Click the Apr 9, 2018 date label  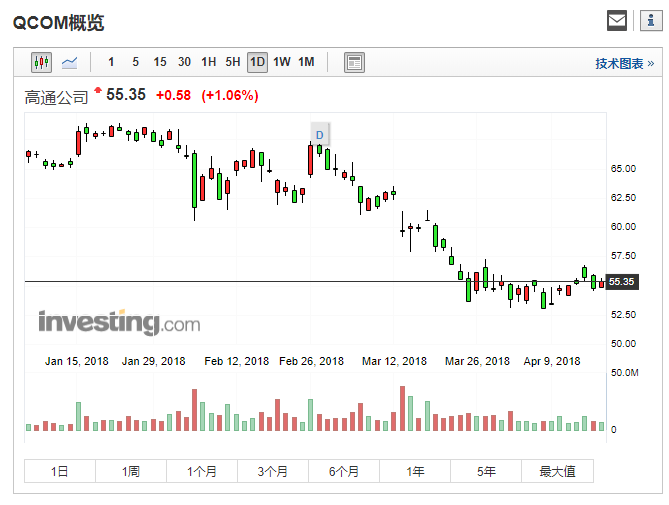click(552, 361)
